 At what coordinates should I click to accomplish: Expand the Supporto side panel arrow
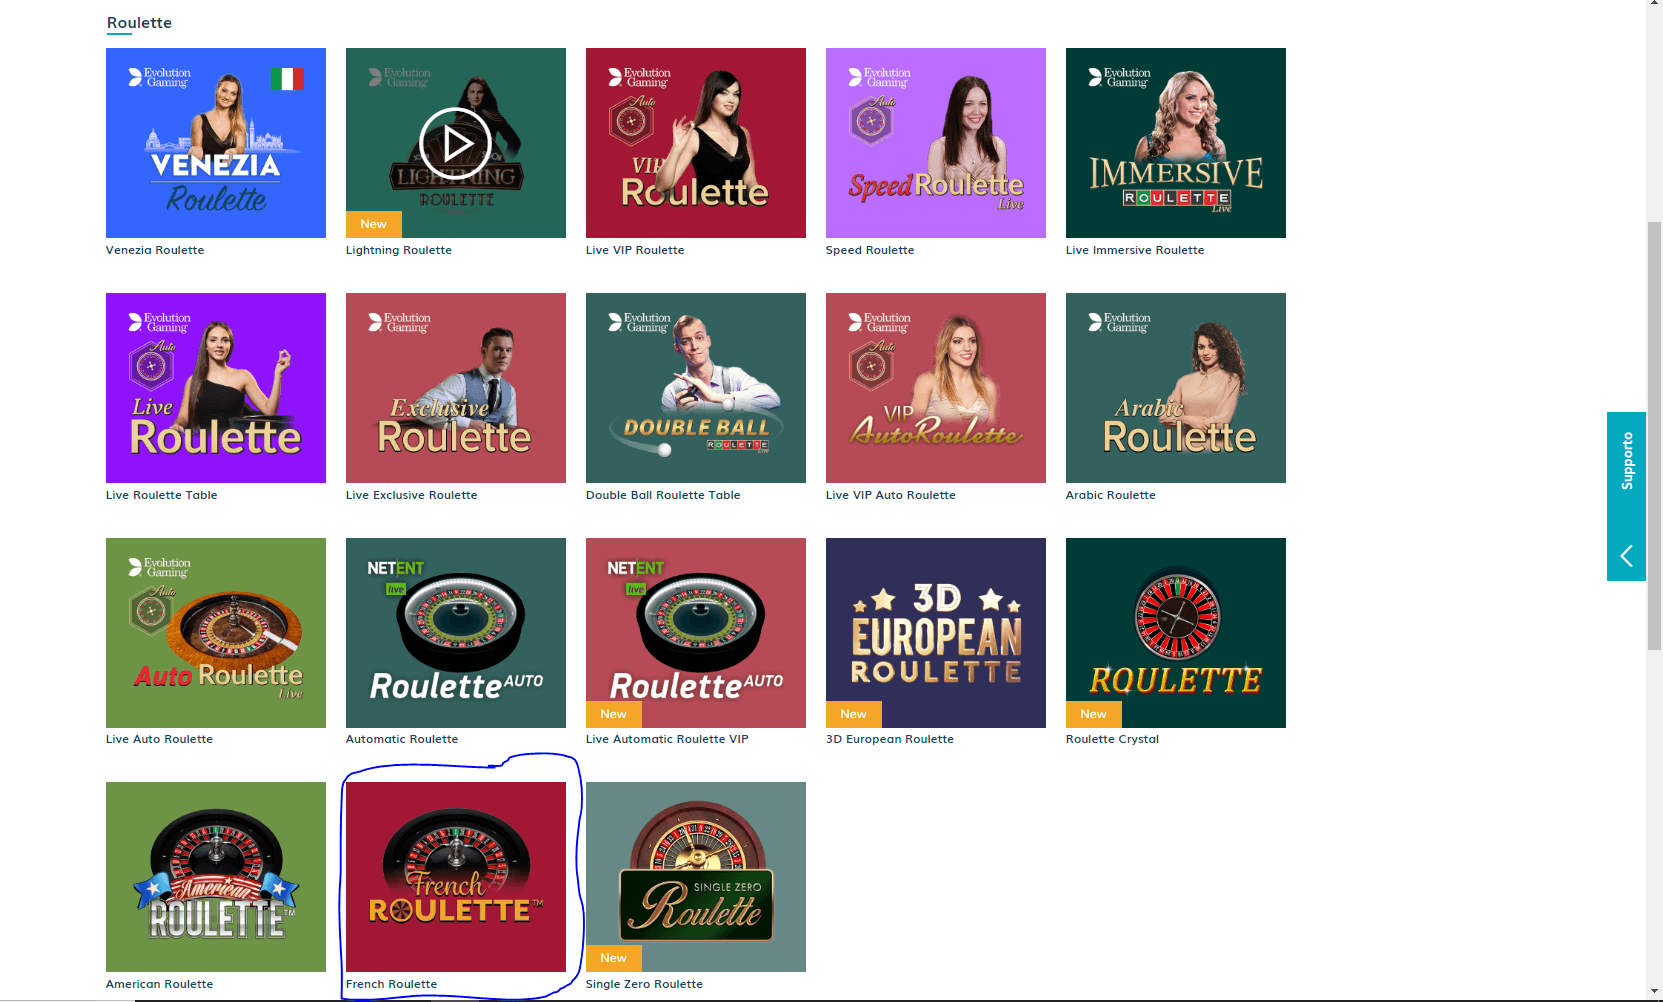tap(1626, 556)
